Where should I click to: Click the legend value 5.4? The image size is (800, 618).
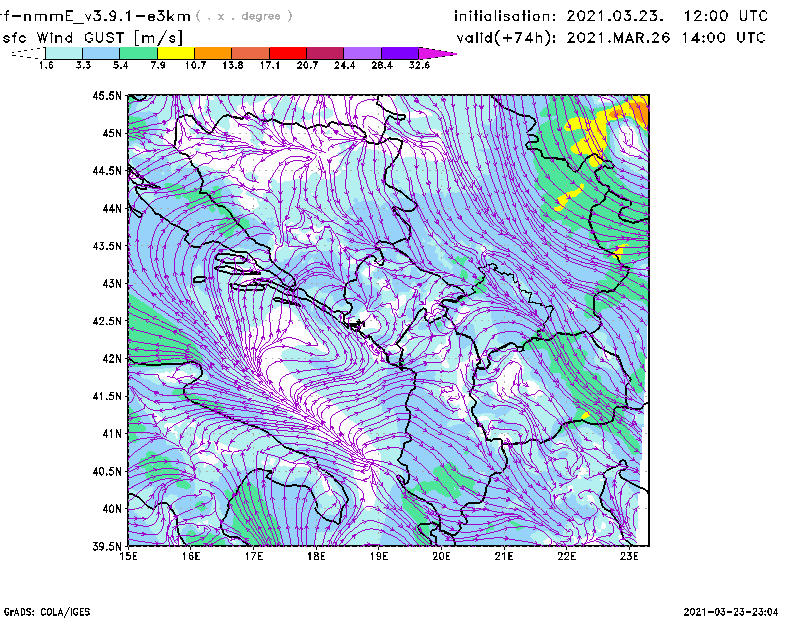click(120, 65)
